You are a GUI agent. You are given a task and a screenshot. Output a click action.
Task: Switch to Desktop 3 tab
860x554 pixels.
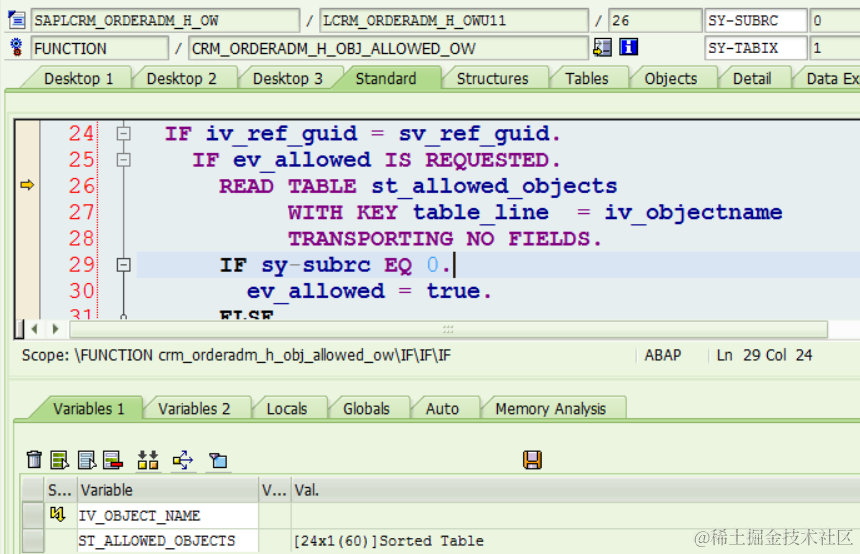tap(287, 78)
